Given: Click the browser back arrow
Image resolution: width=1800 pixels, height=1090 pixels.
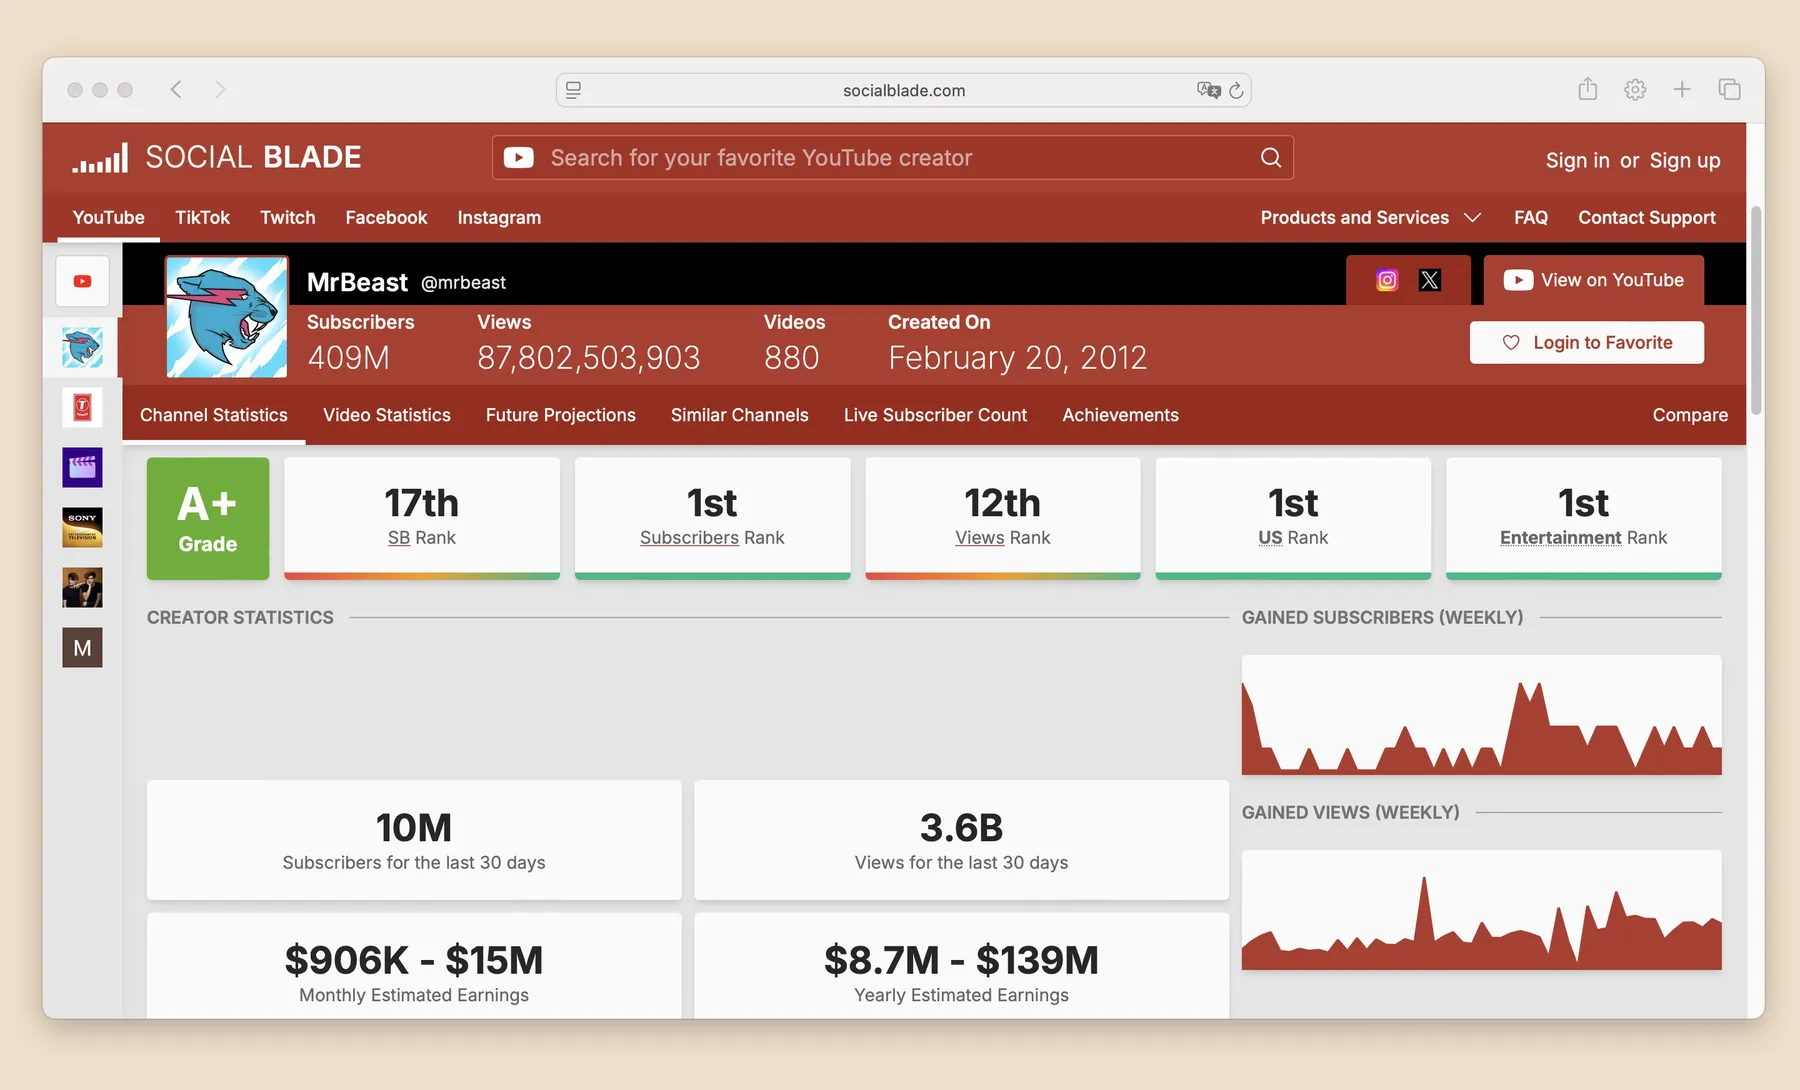Looking at the screenshot, I should point(176,90).
